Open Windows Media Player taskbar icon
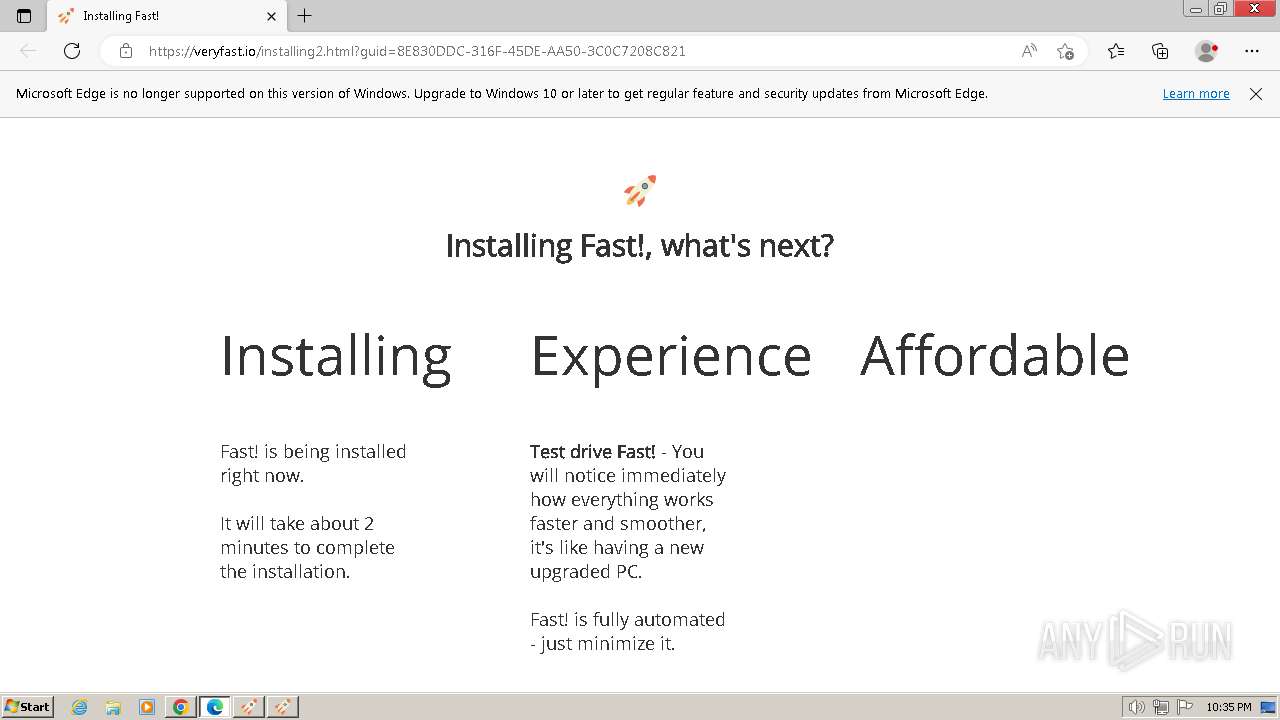1280x720 pixels. (147, 707)
